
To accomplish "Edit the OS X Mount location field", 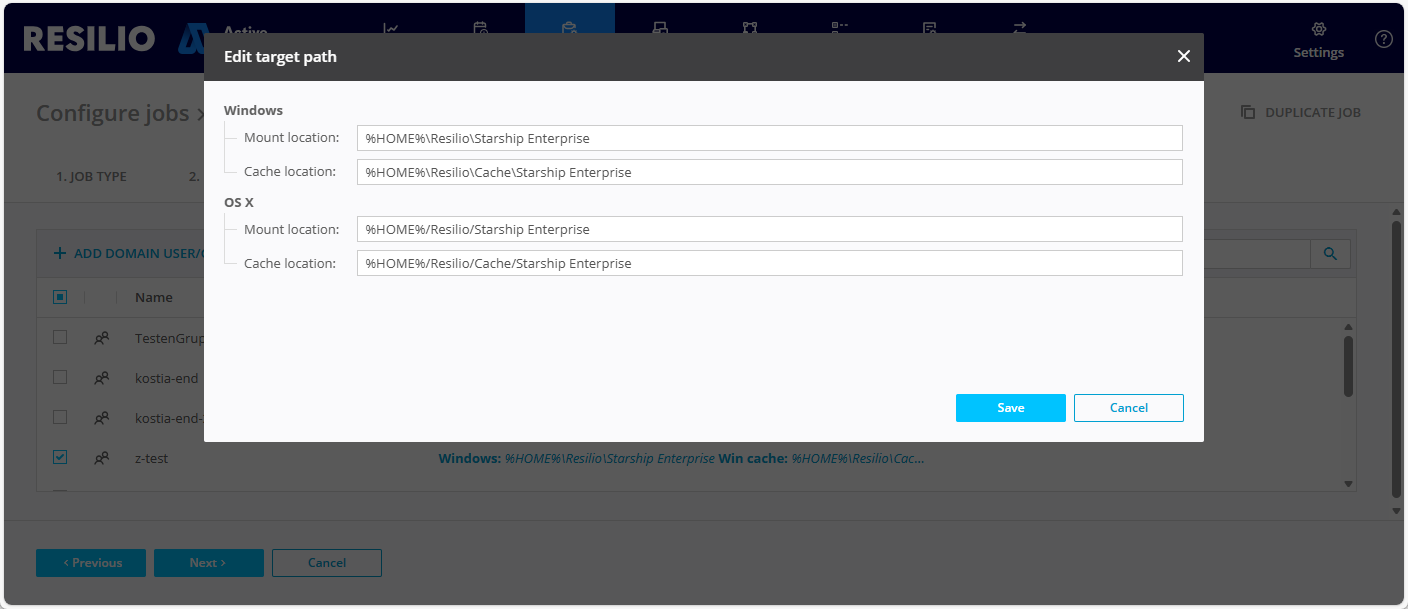I will (769, 229).
